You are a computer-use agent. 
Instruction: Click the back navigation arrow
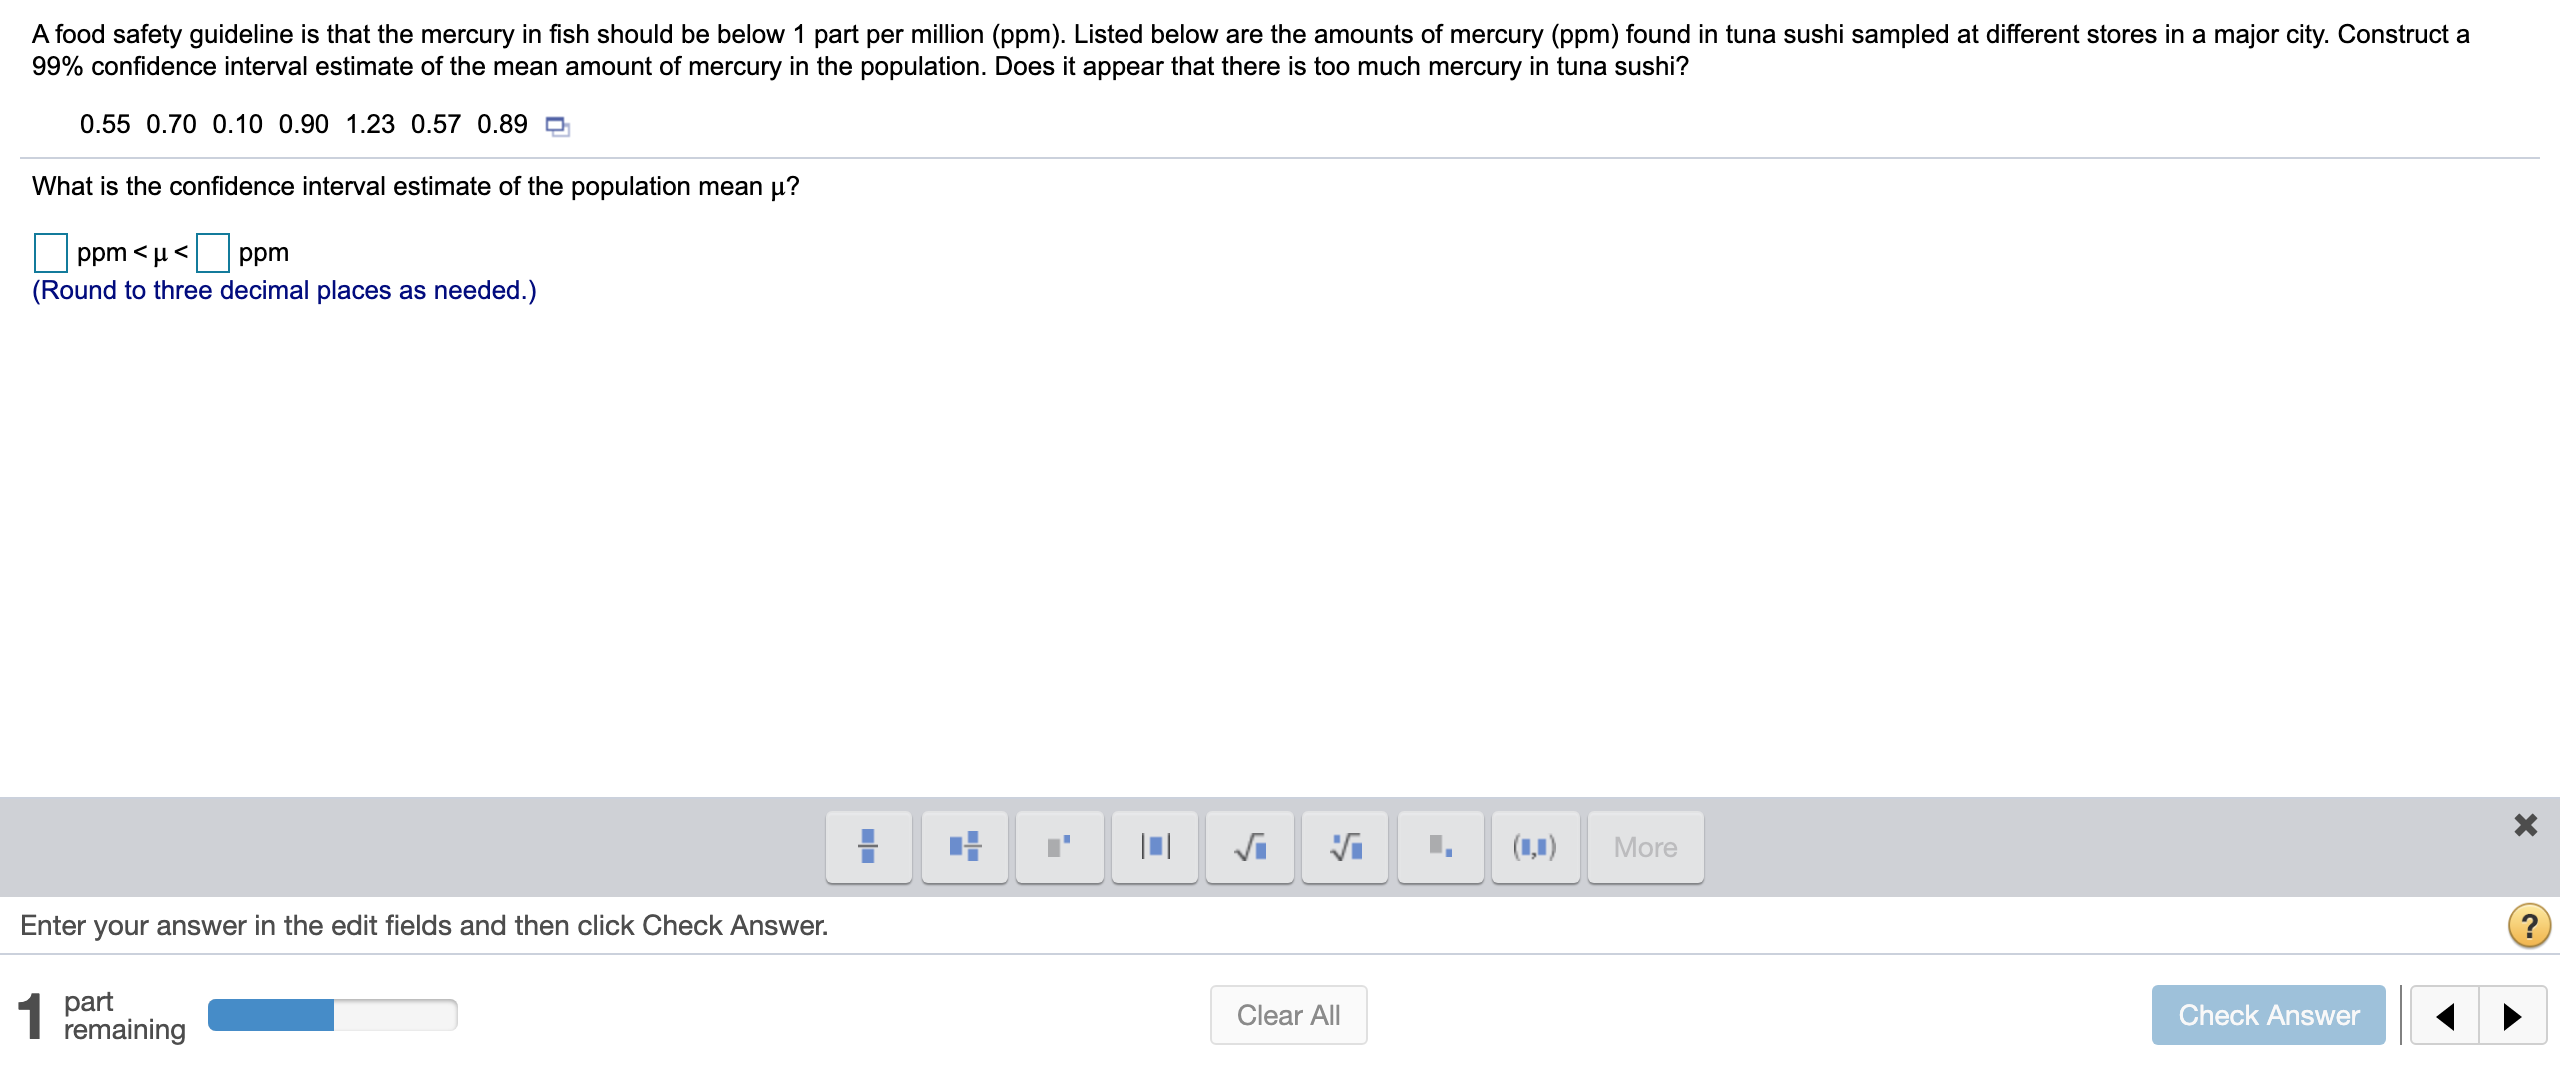click(2446, 1014)
